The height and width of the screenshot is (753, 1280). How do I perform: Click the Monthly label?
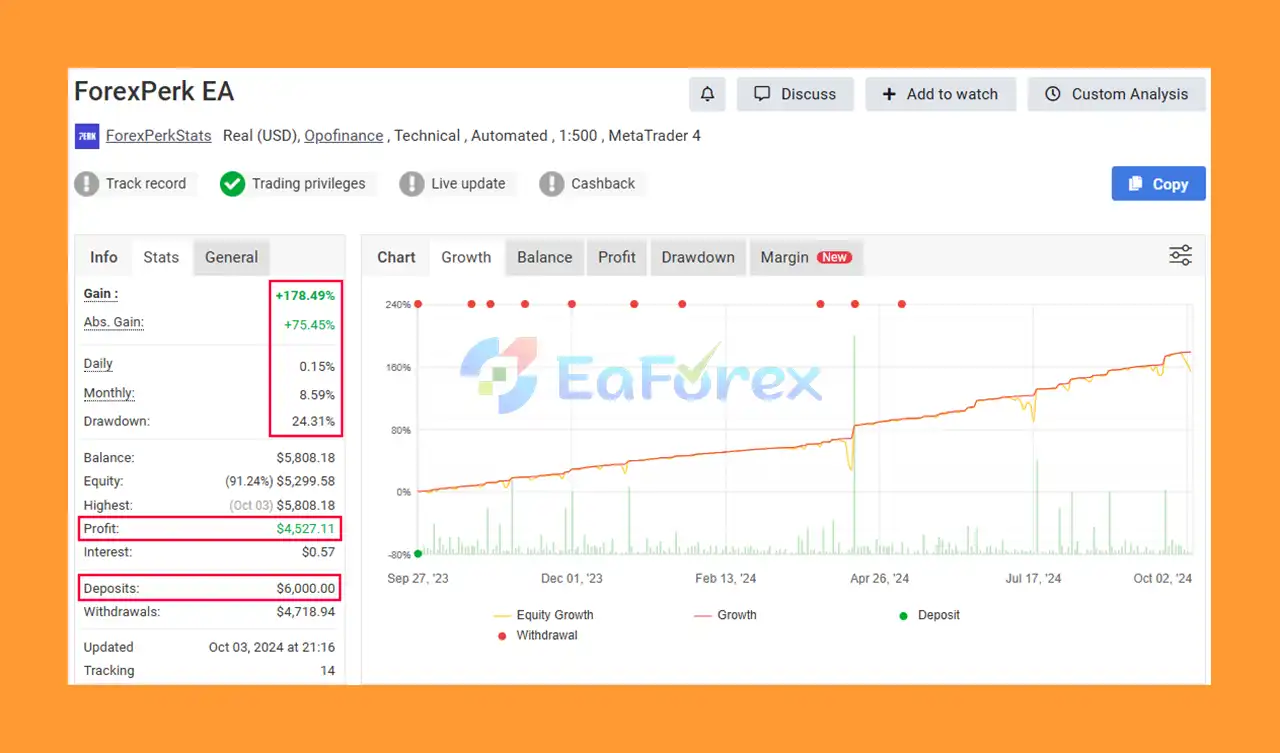pyautogui.click(x=109, y=393)
